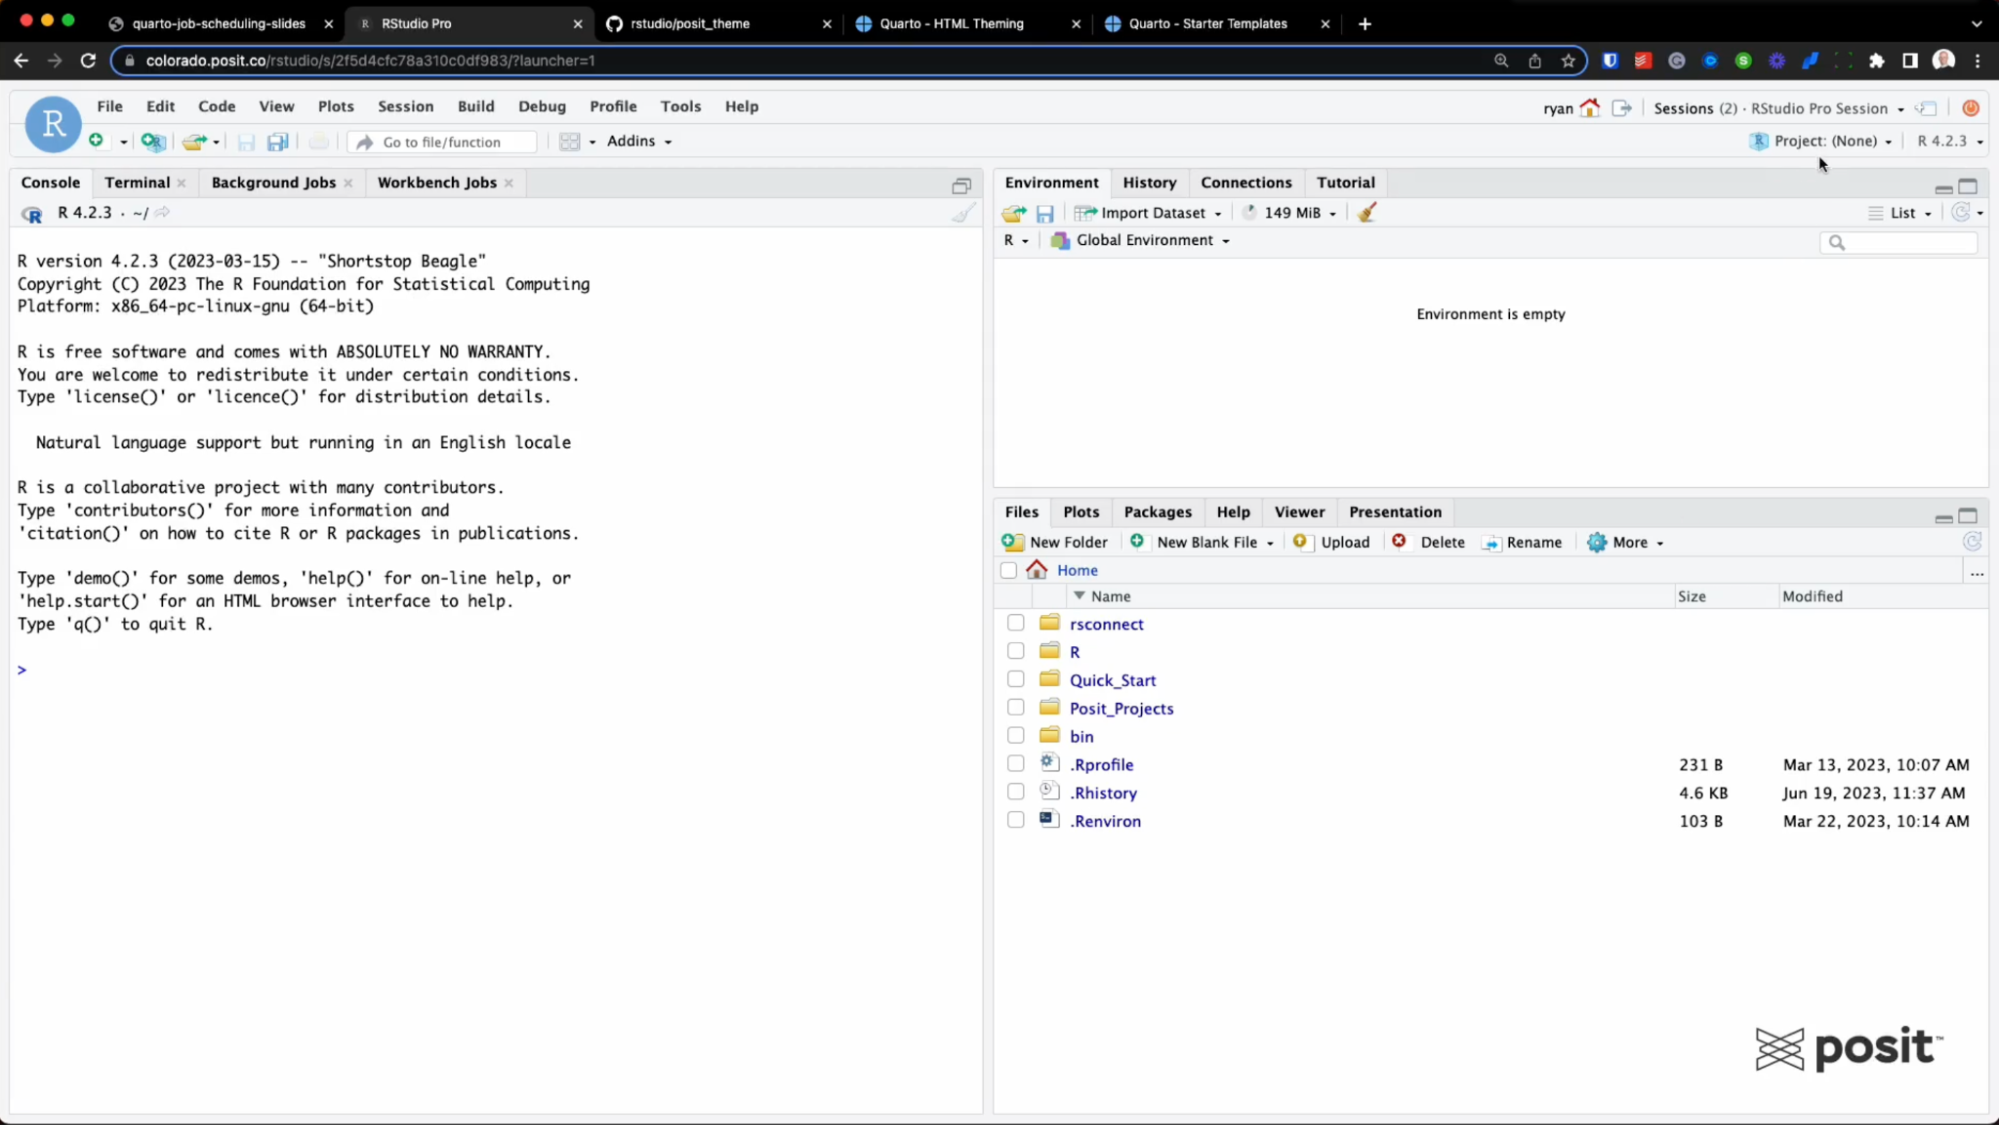The image size is (1999, 1126).
Task: Open an existing file
Action: pyautogui.click(x=194, y=141)
